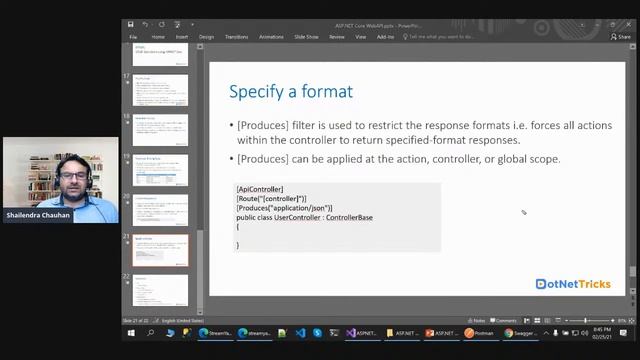640x360 pixels.
Task: Click the zoom slider handle
Action: click(585, 321)
